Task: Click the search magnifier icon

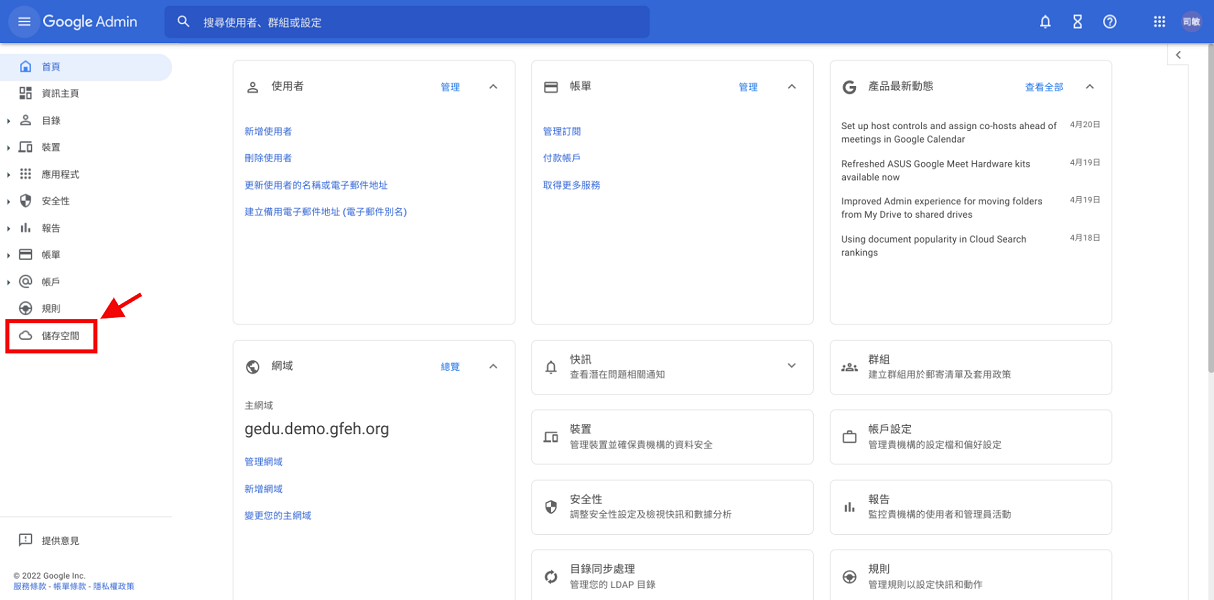Action: pos(183,21)
